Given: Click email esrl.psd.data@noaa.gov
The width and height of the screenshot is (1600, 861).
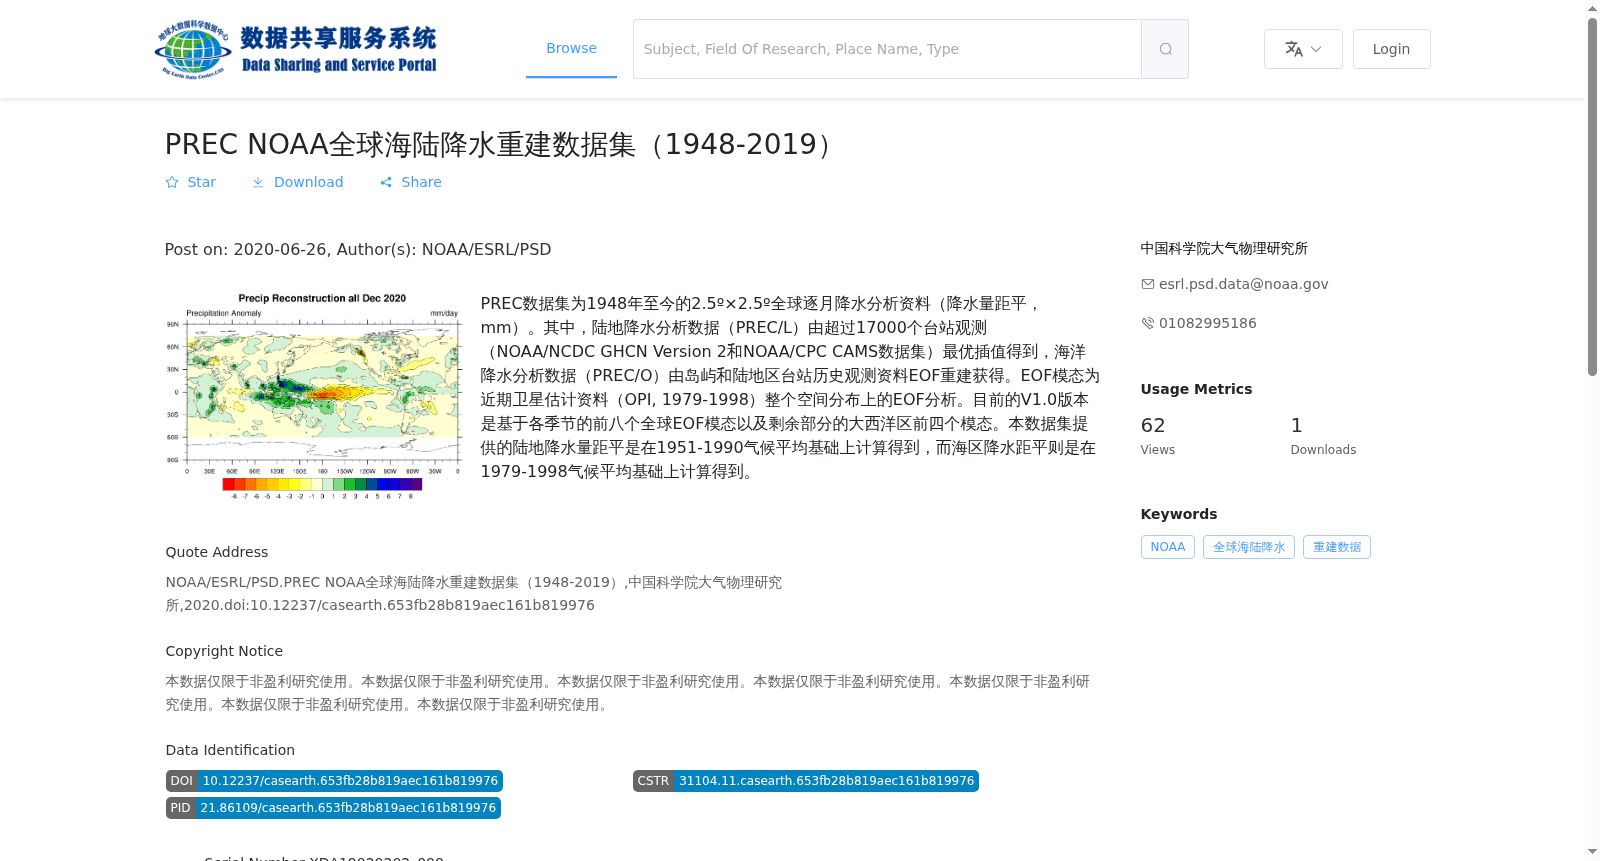Looking at the screenshot, I should (x=1243, y=284).
